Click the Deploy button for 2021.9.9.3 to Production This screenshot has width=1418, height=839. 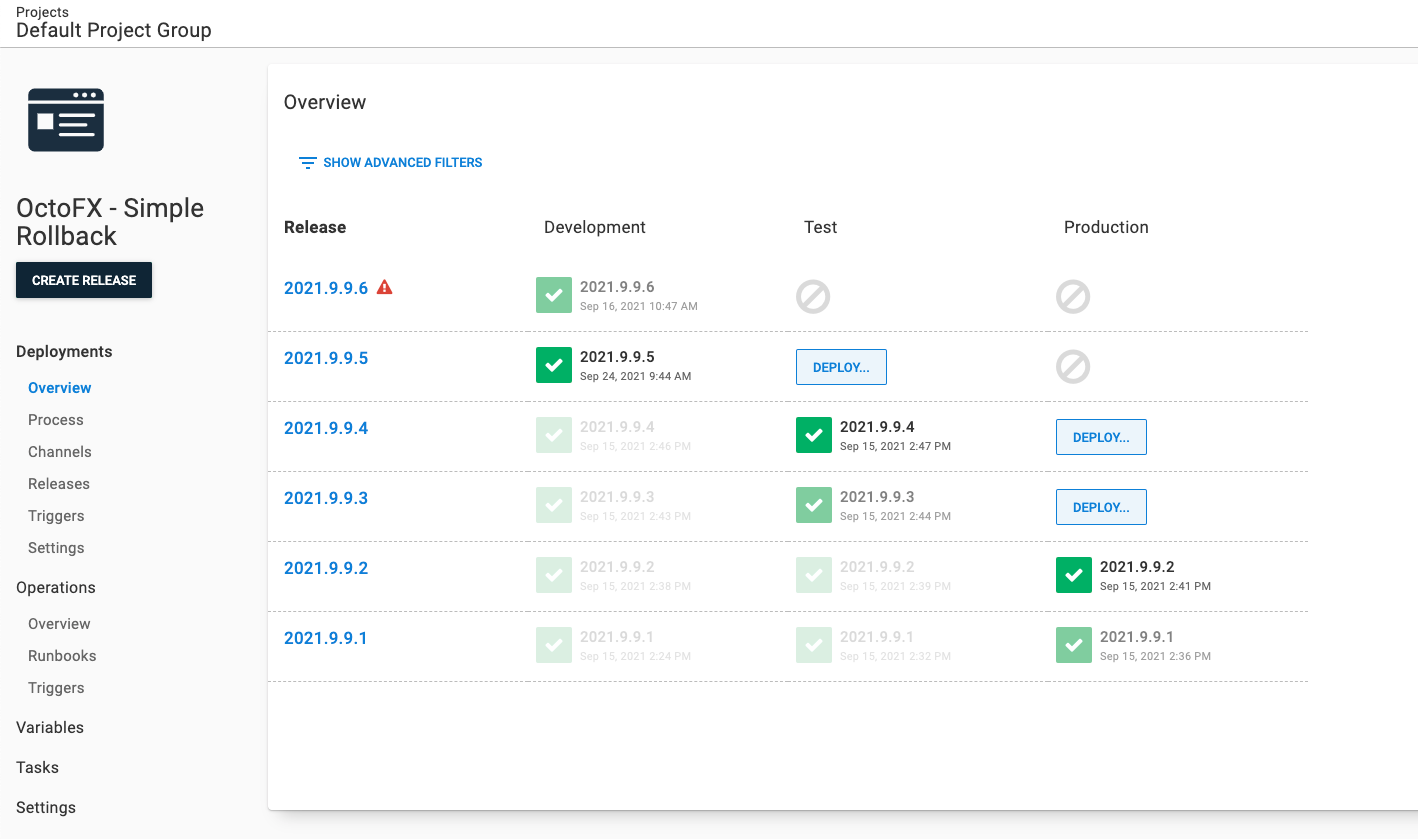(1101, 507)
